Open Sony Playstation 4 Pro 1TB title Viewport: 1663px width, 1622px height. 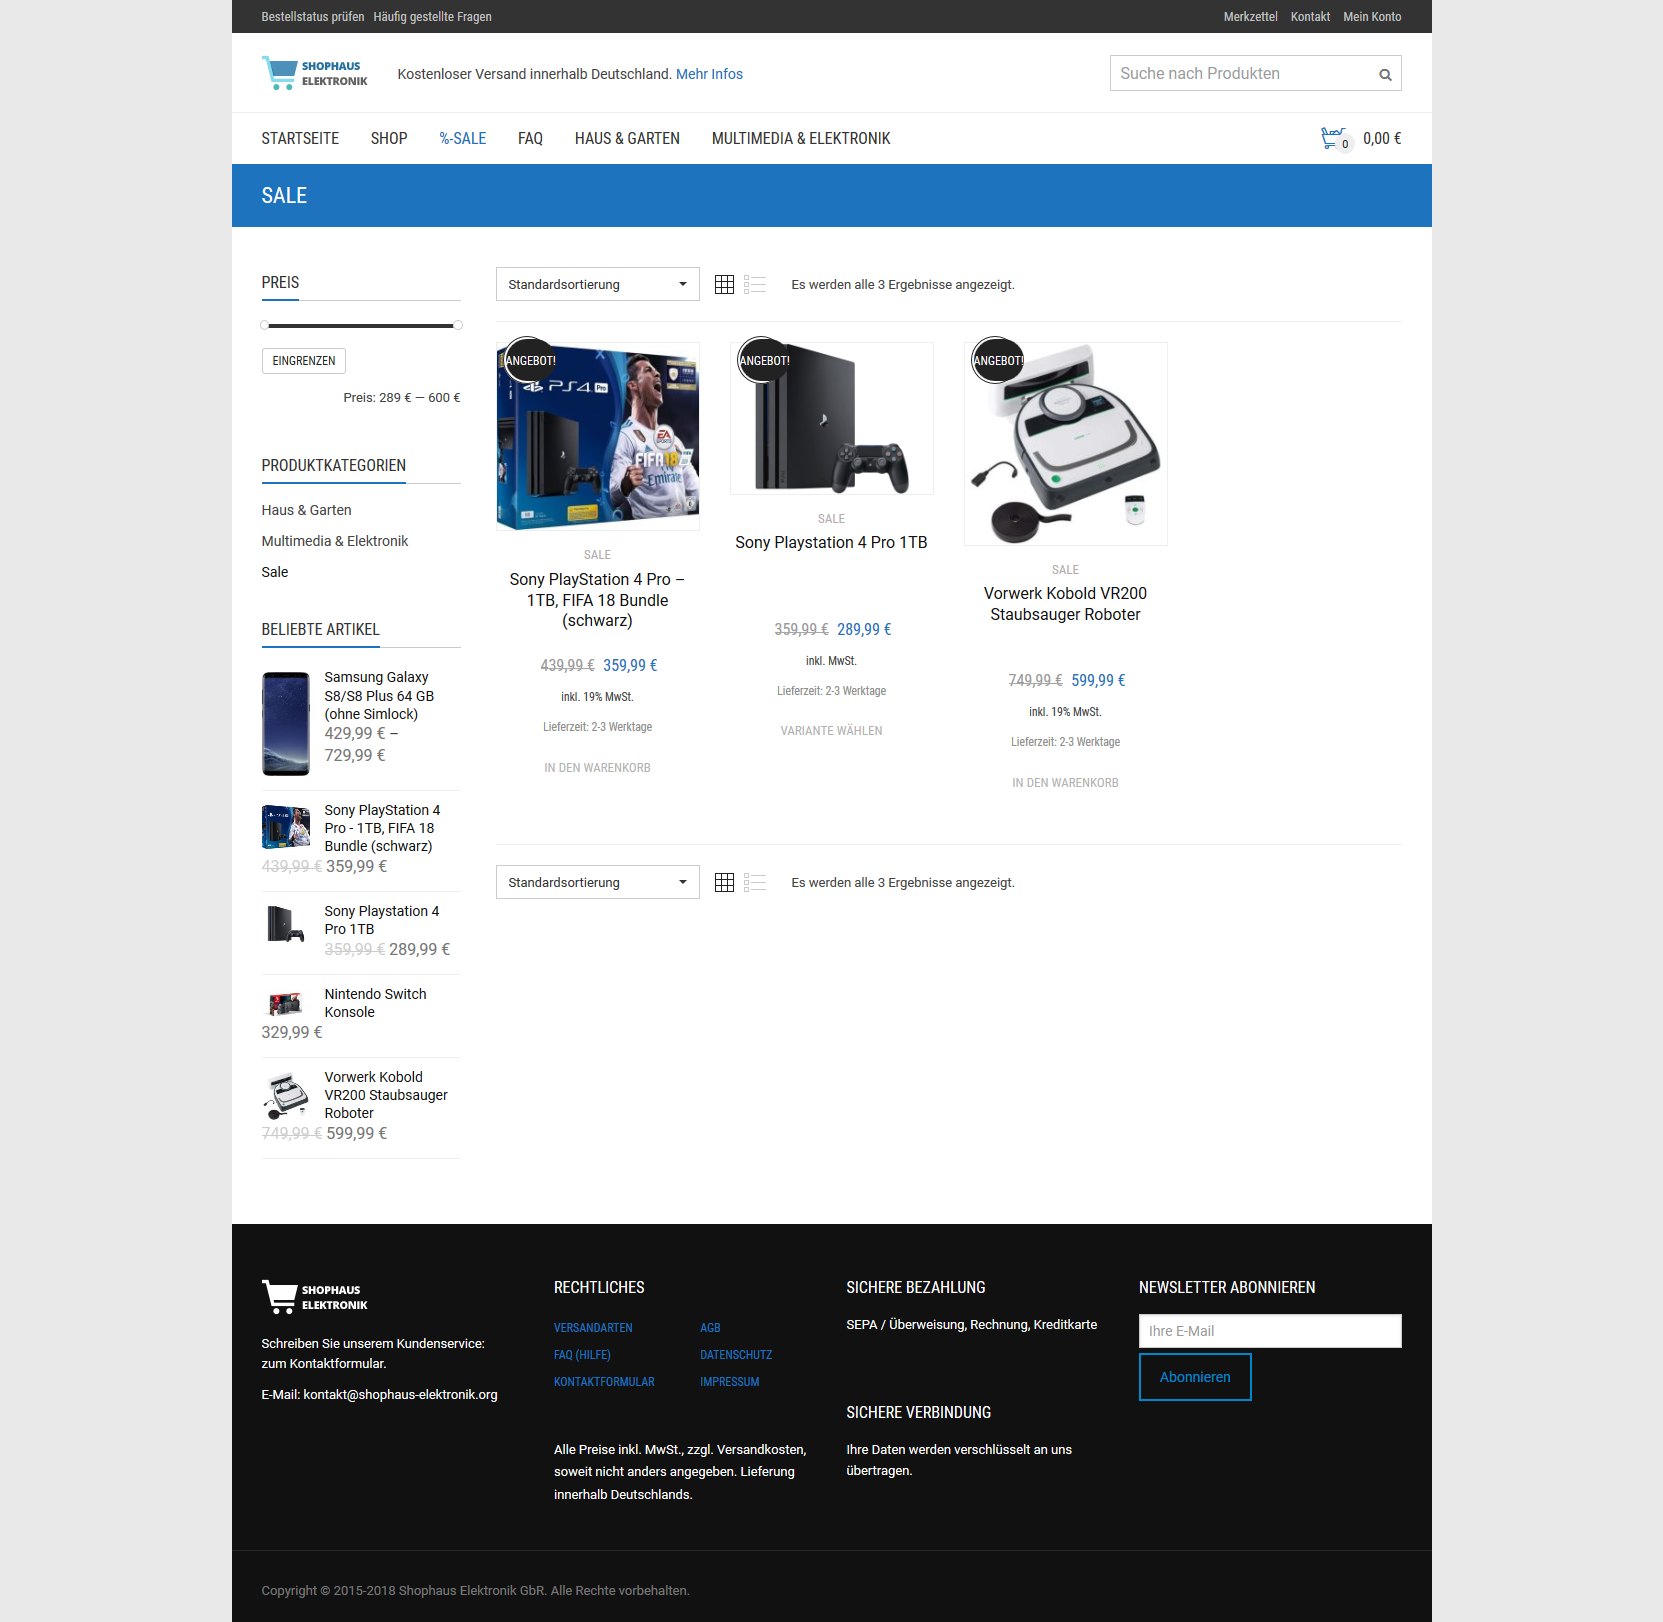tap(832, 542)
